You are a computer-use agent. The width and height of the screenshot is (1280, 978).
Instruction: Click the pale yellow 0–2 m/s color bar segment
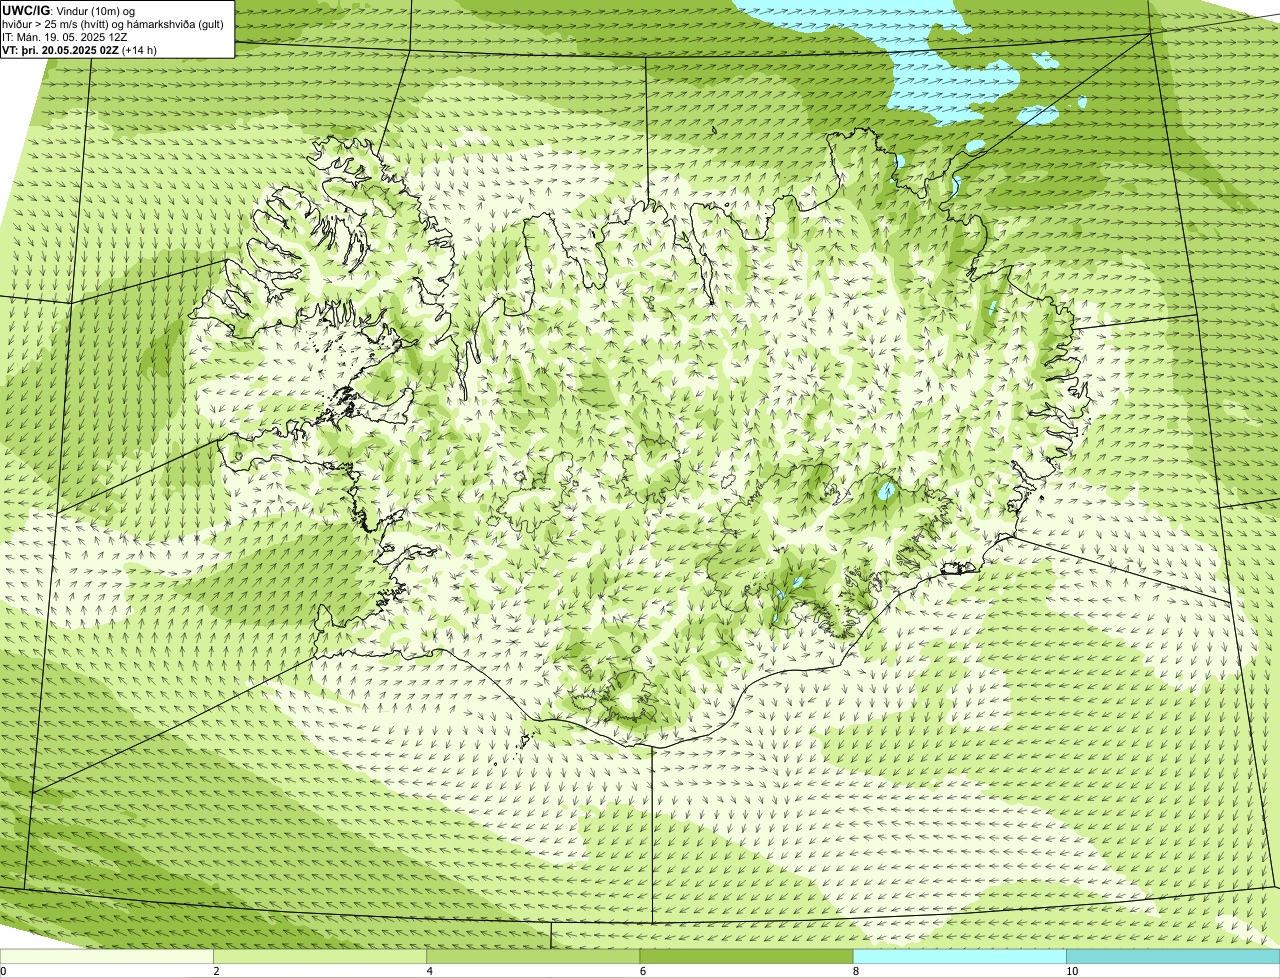(107, 956)
